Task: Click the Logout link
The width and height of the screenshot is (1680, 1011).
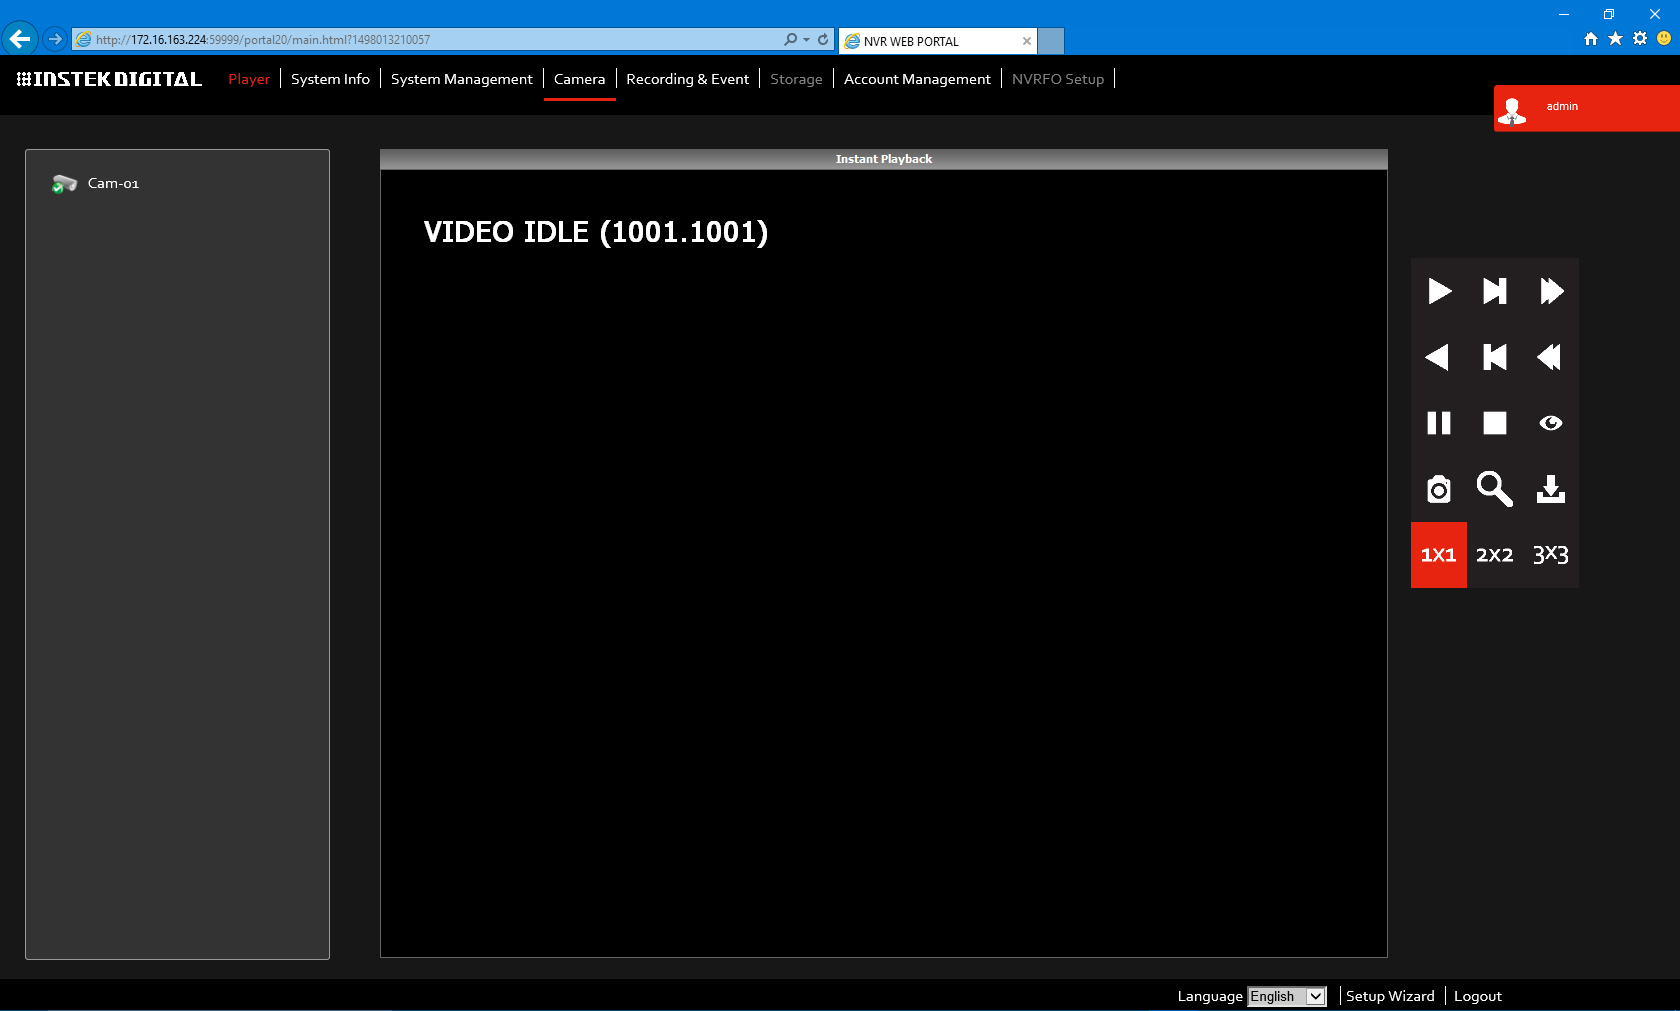Action: (1477, 996)
